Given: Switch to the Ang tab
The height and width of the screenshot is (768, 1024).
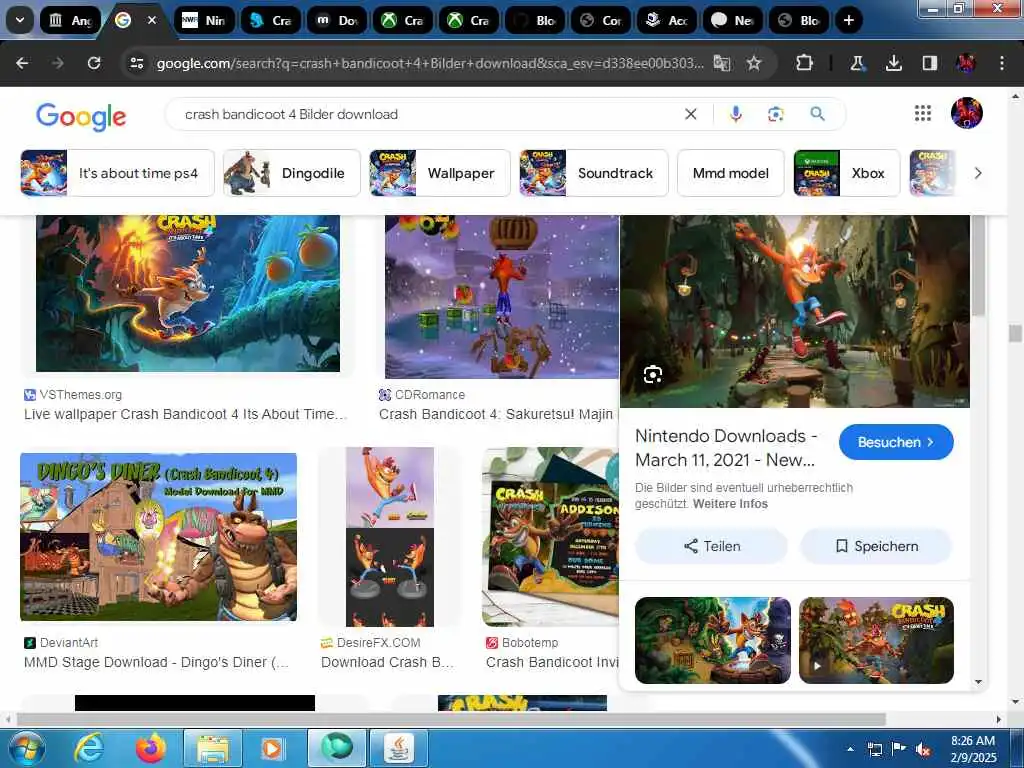Looking at the screenshot, I should point(71,20).
